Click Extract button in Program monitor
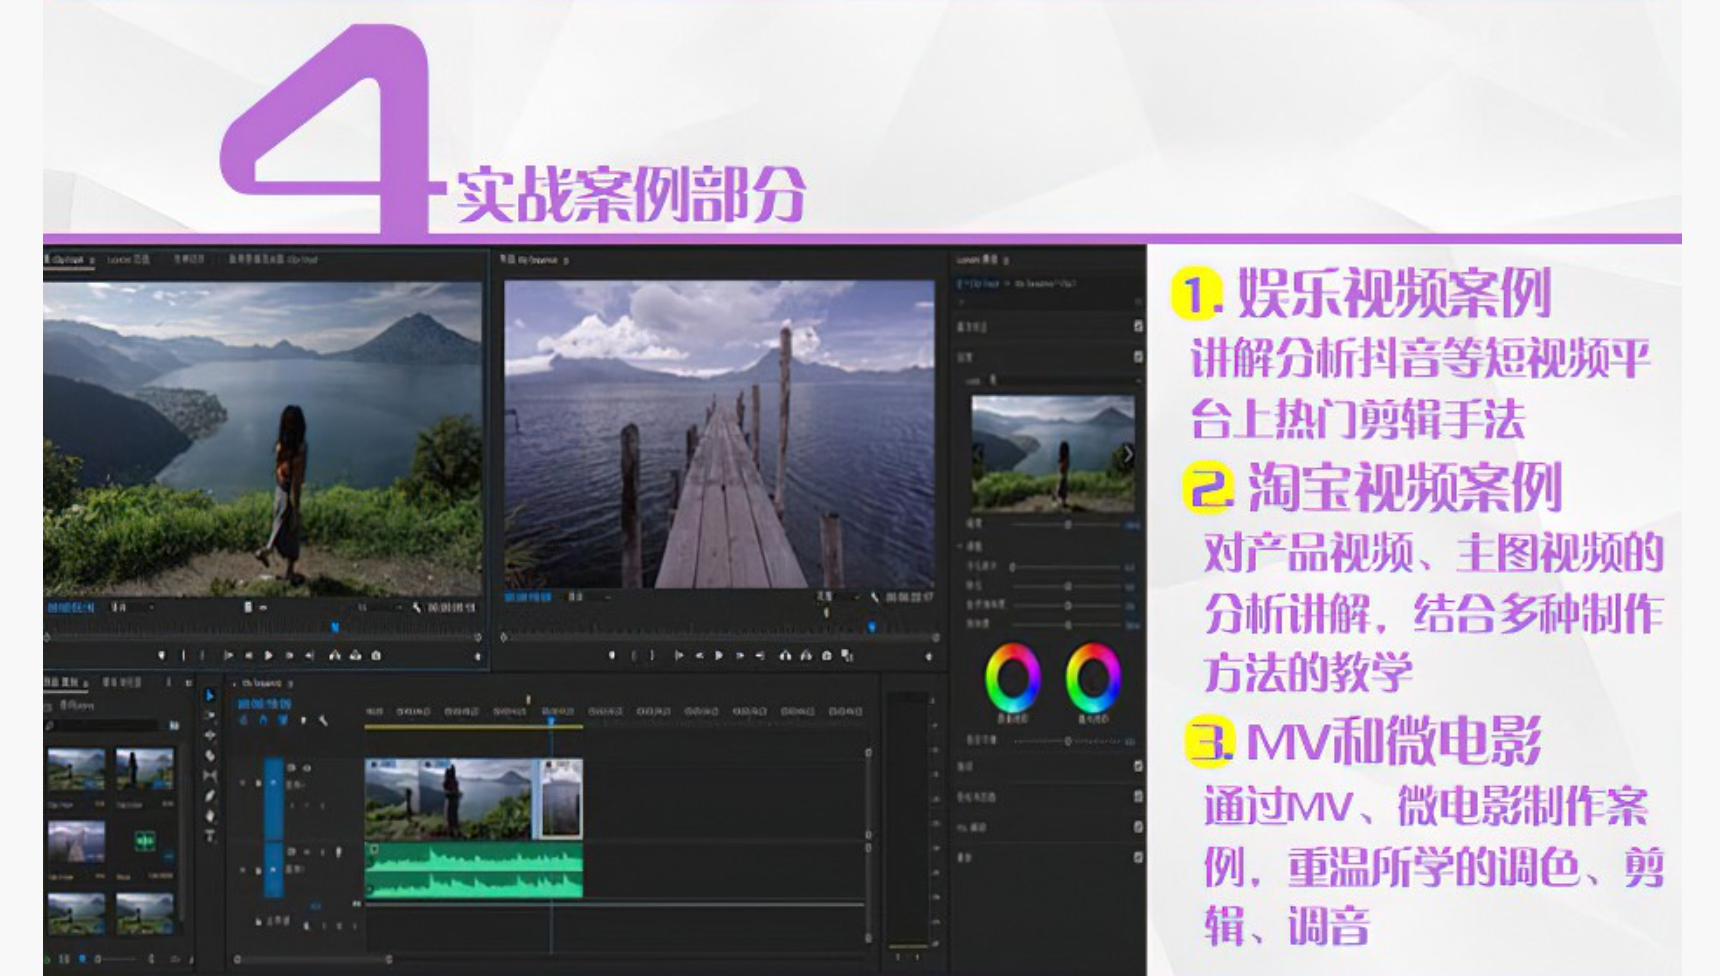Viewport: 1720px width, 976px height. [x=805, y=656]
